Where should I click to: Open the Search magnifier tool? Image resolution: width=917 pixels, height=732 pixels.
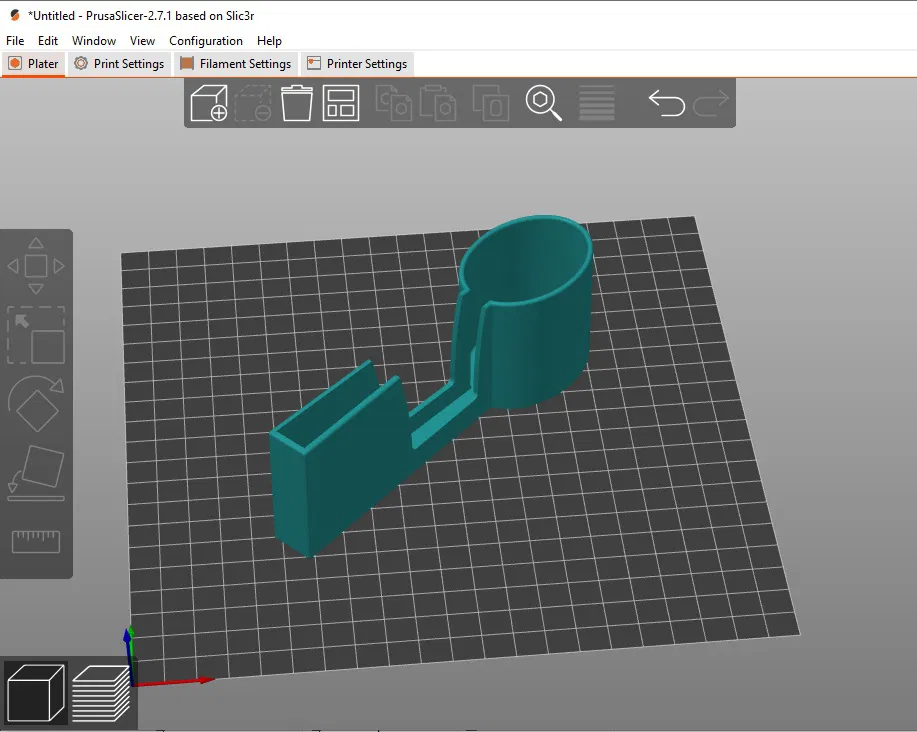(x=543, y=103)
